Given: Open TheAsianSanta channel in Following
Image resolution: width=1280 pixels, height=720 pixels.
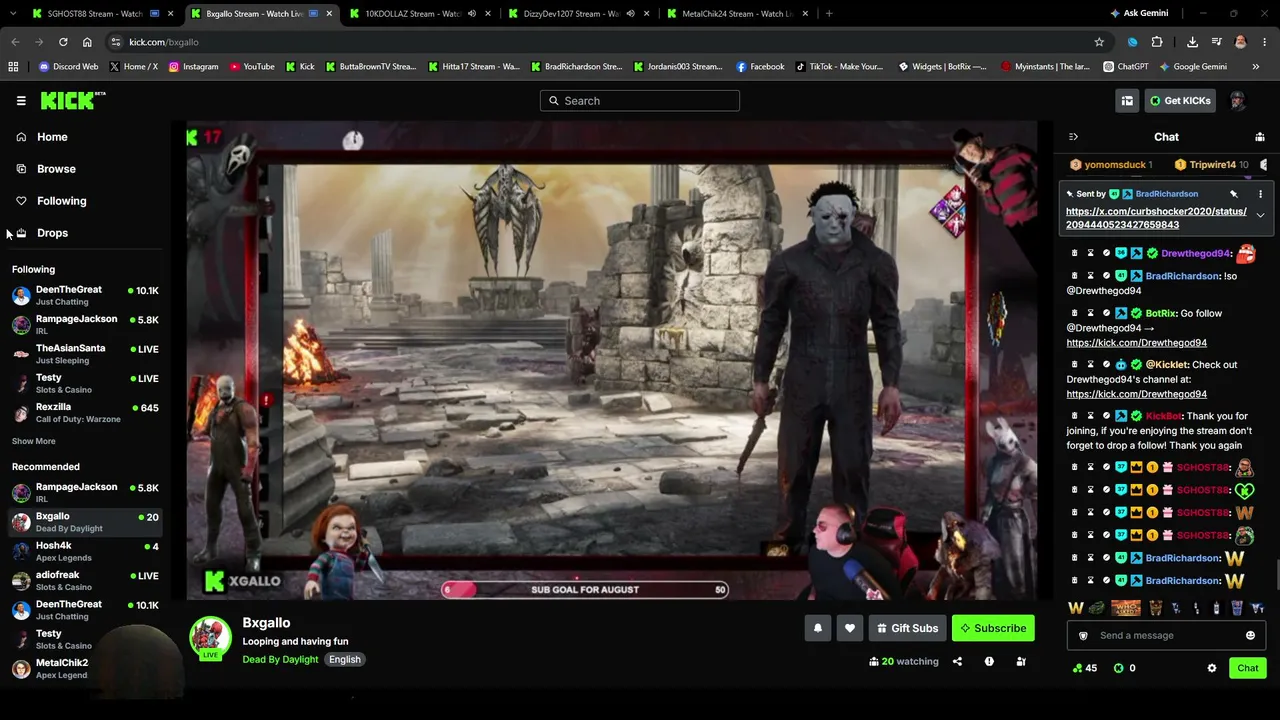Looking at the screenshot, I should click(85, 353).
